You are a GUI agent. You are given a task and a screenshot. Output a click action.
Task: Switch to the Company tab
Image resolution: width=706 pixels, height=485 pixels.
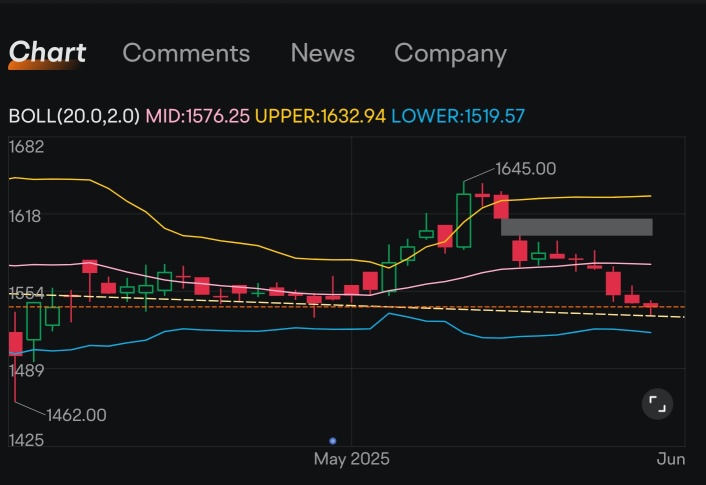coord(450,54)
